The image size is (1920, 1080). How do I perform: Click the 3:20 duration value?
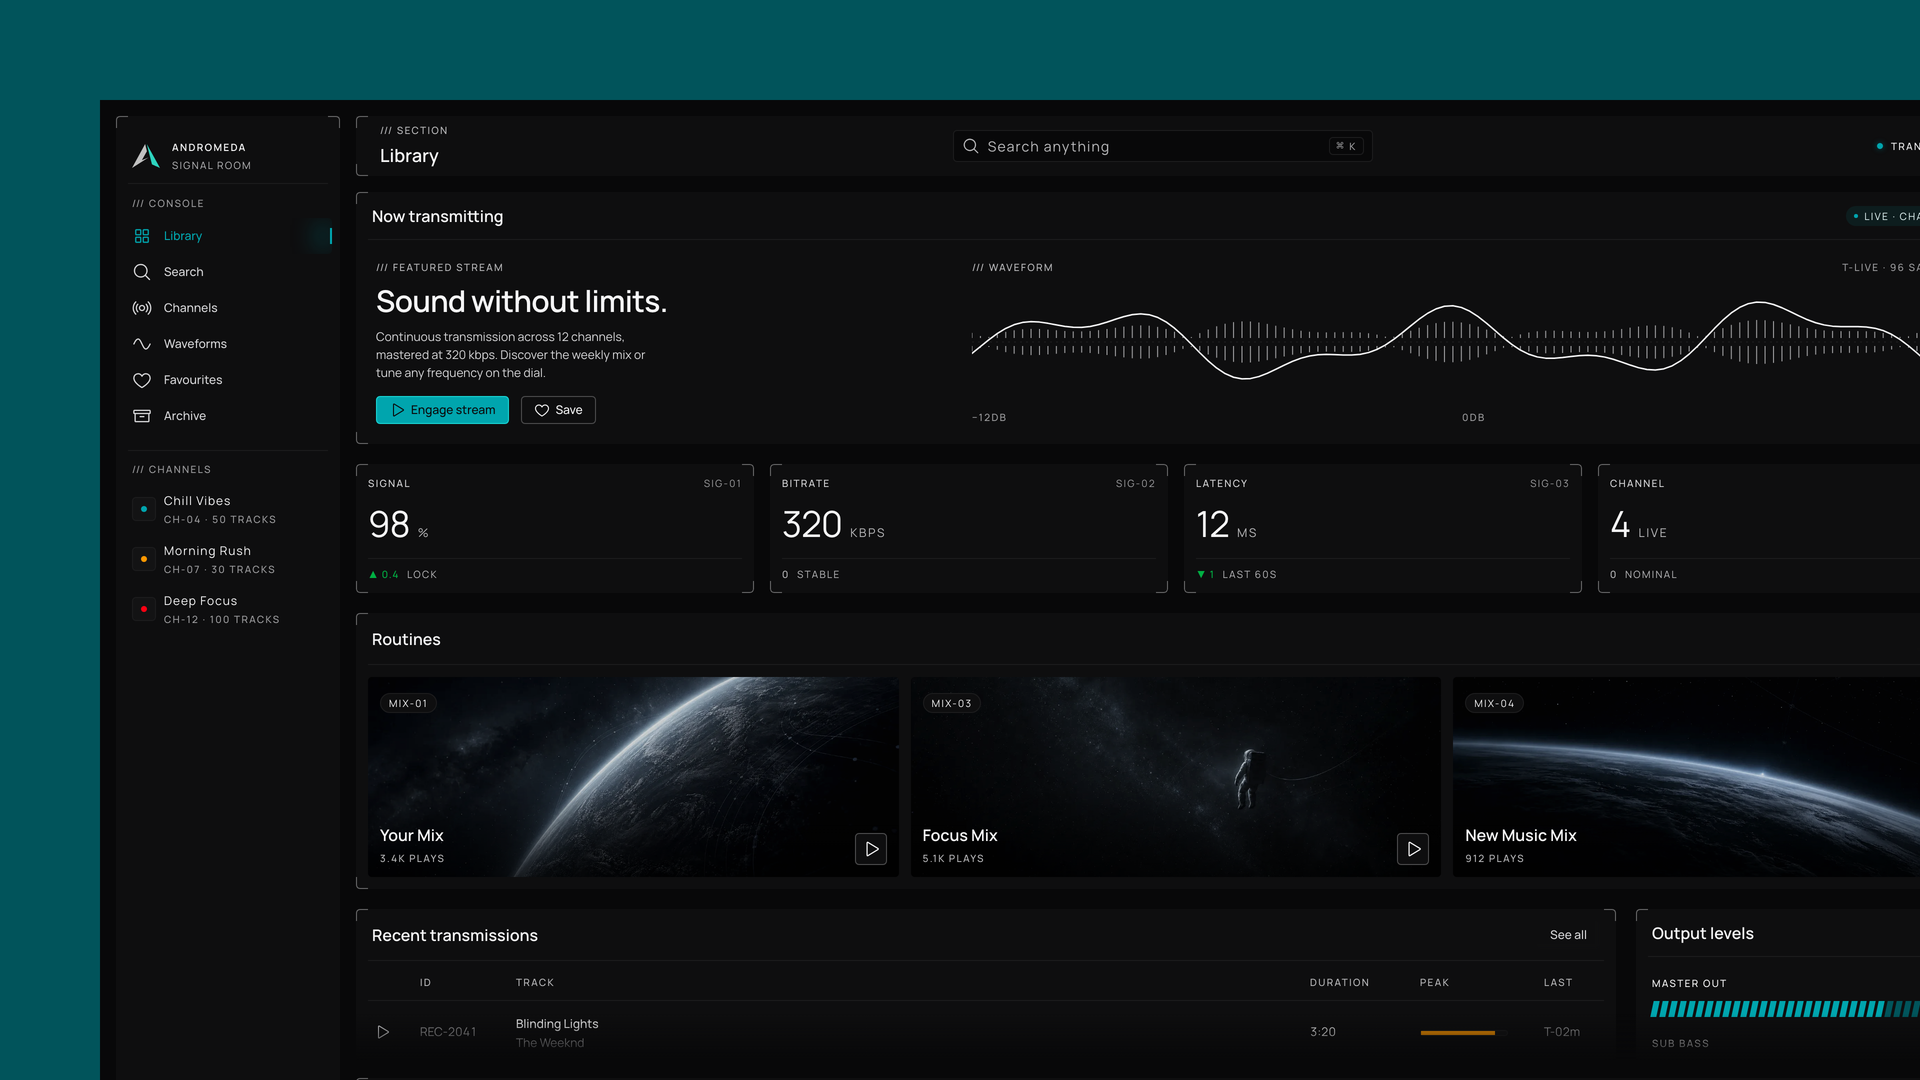point(1323,1032)
